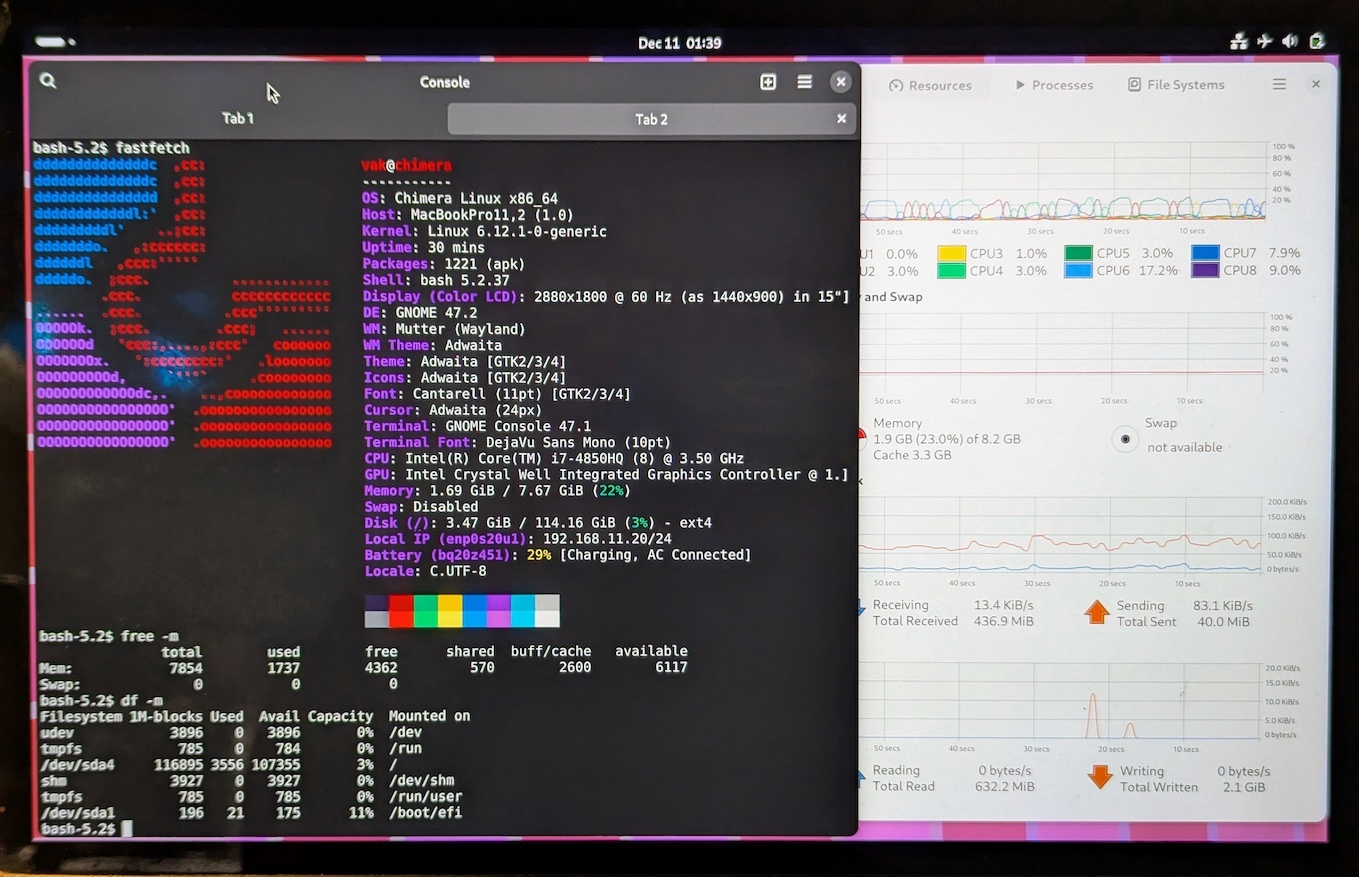The width and height of the screenshot is (1359, 877).
Task: Pick color via the CPU3 yellow swatch
Action: pos(952,254)
